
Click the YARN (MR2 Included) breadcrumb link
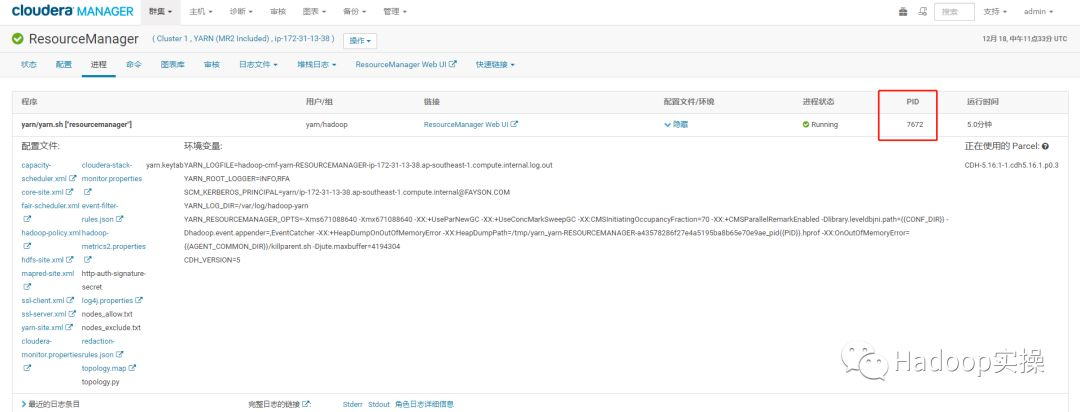230,39
